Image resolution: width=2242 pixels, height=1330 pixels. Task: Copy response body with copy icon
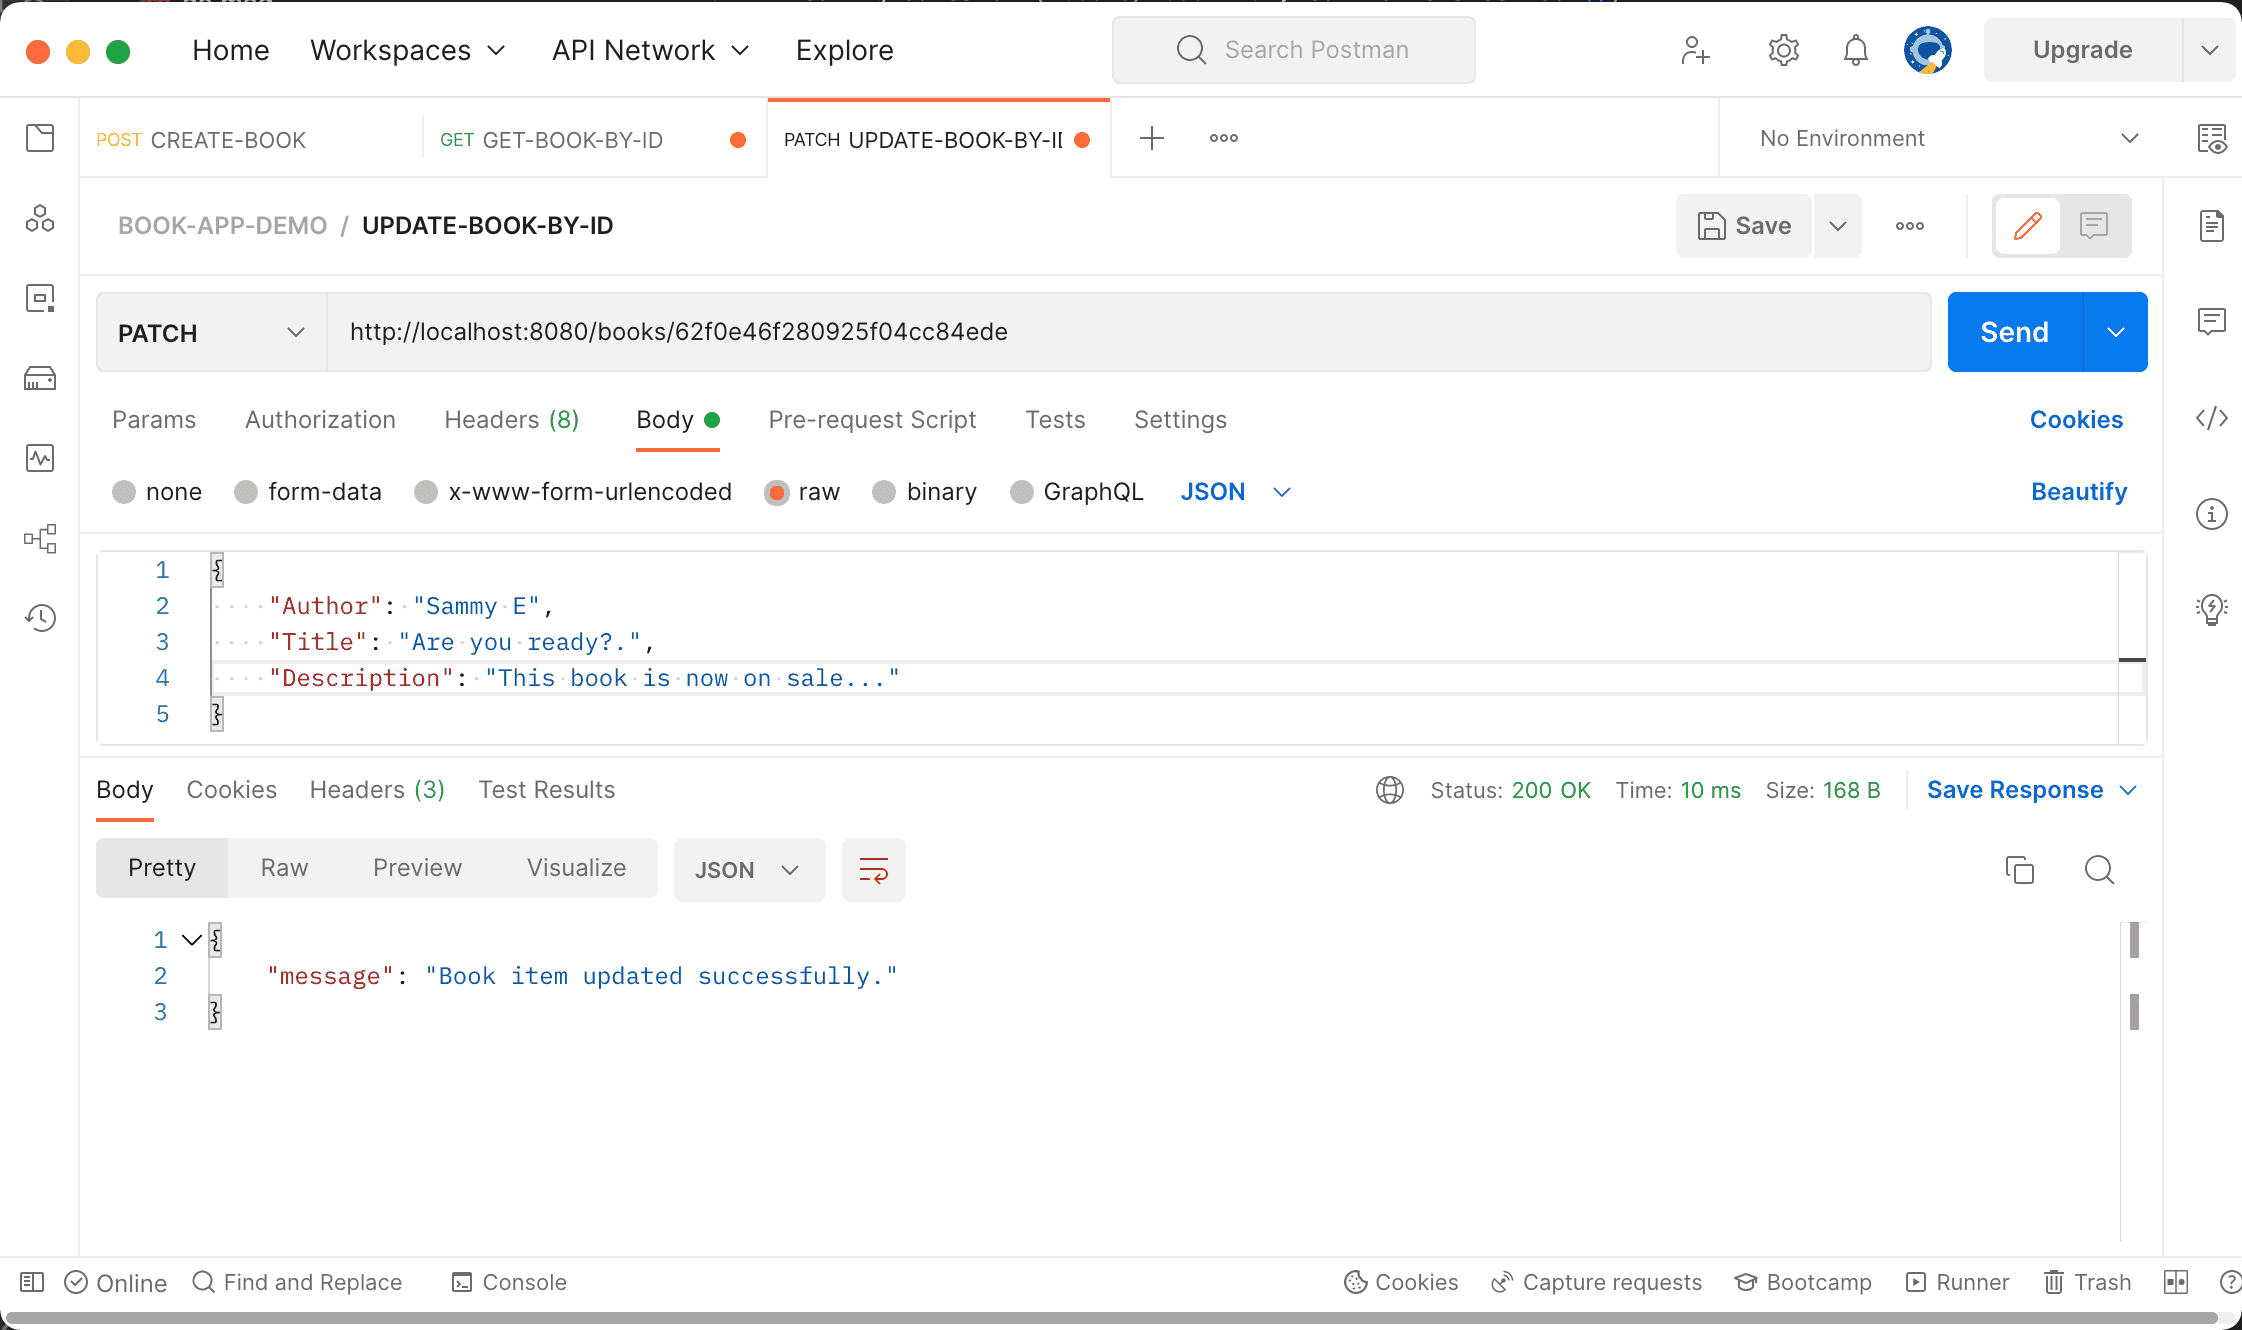[2019, 870]
